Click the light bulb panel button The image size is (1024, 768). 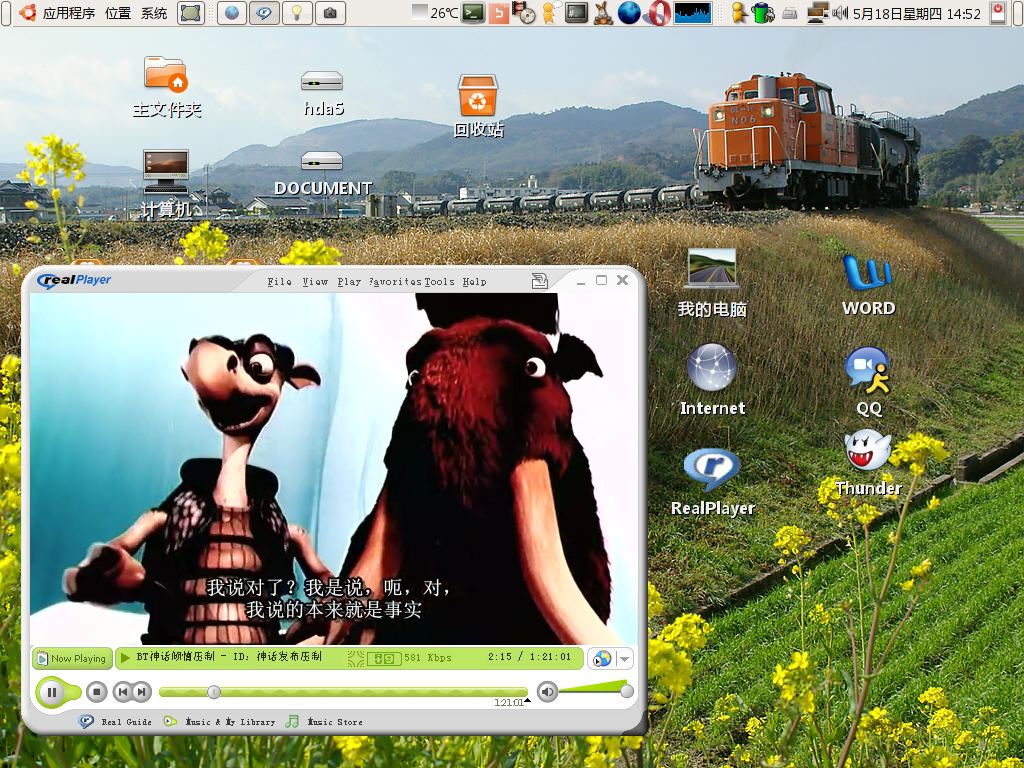(296, 13)
